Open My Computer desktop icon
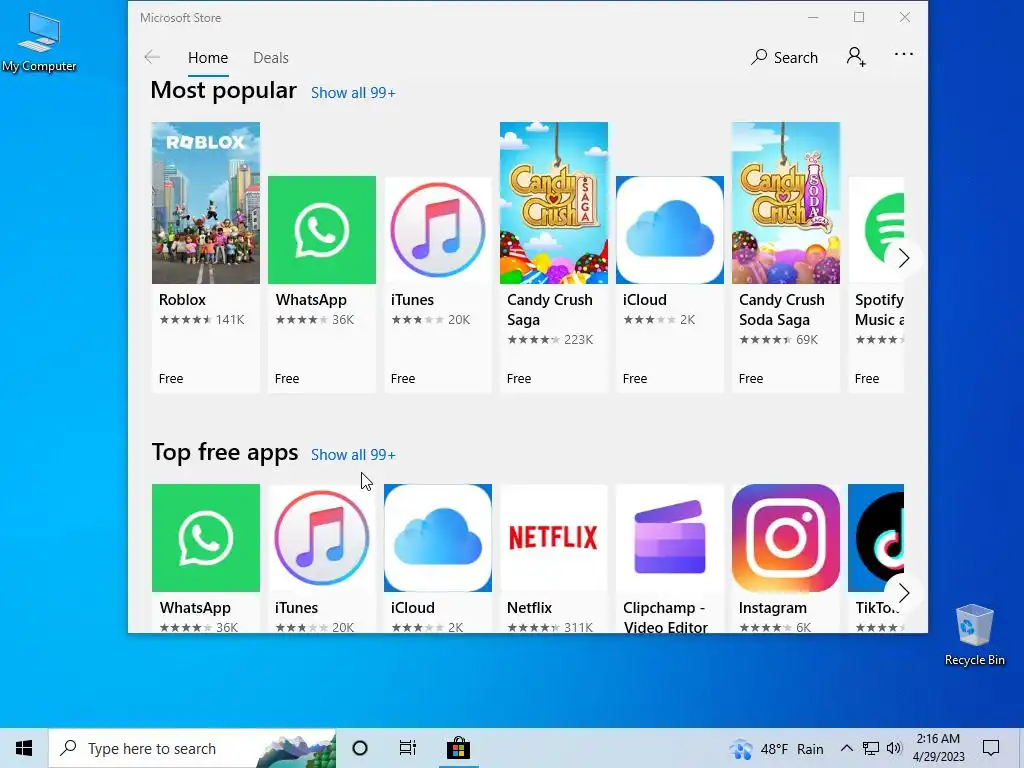1024x768 pixels. (x=39, y=40)
